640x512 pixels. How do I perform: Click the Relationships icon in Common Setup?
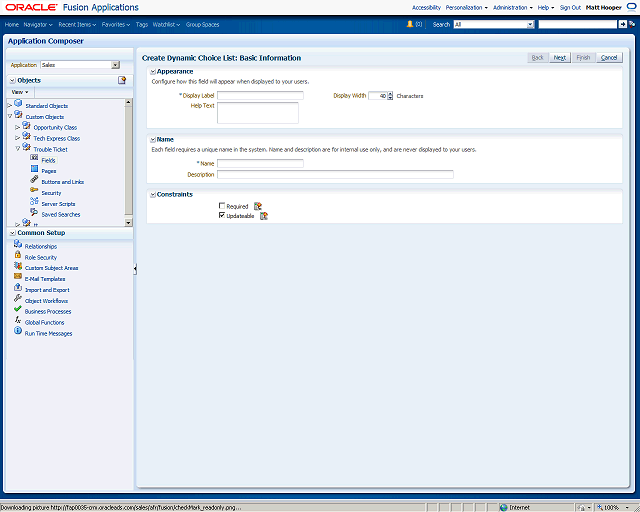pyautogui.click(x=18, y=244)
